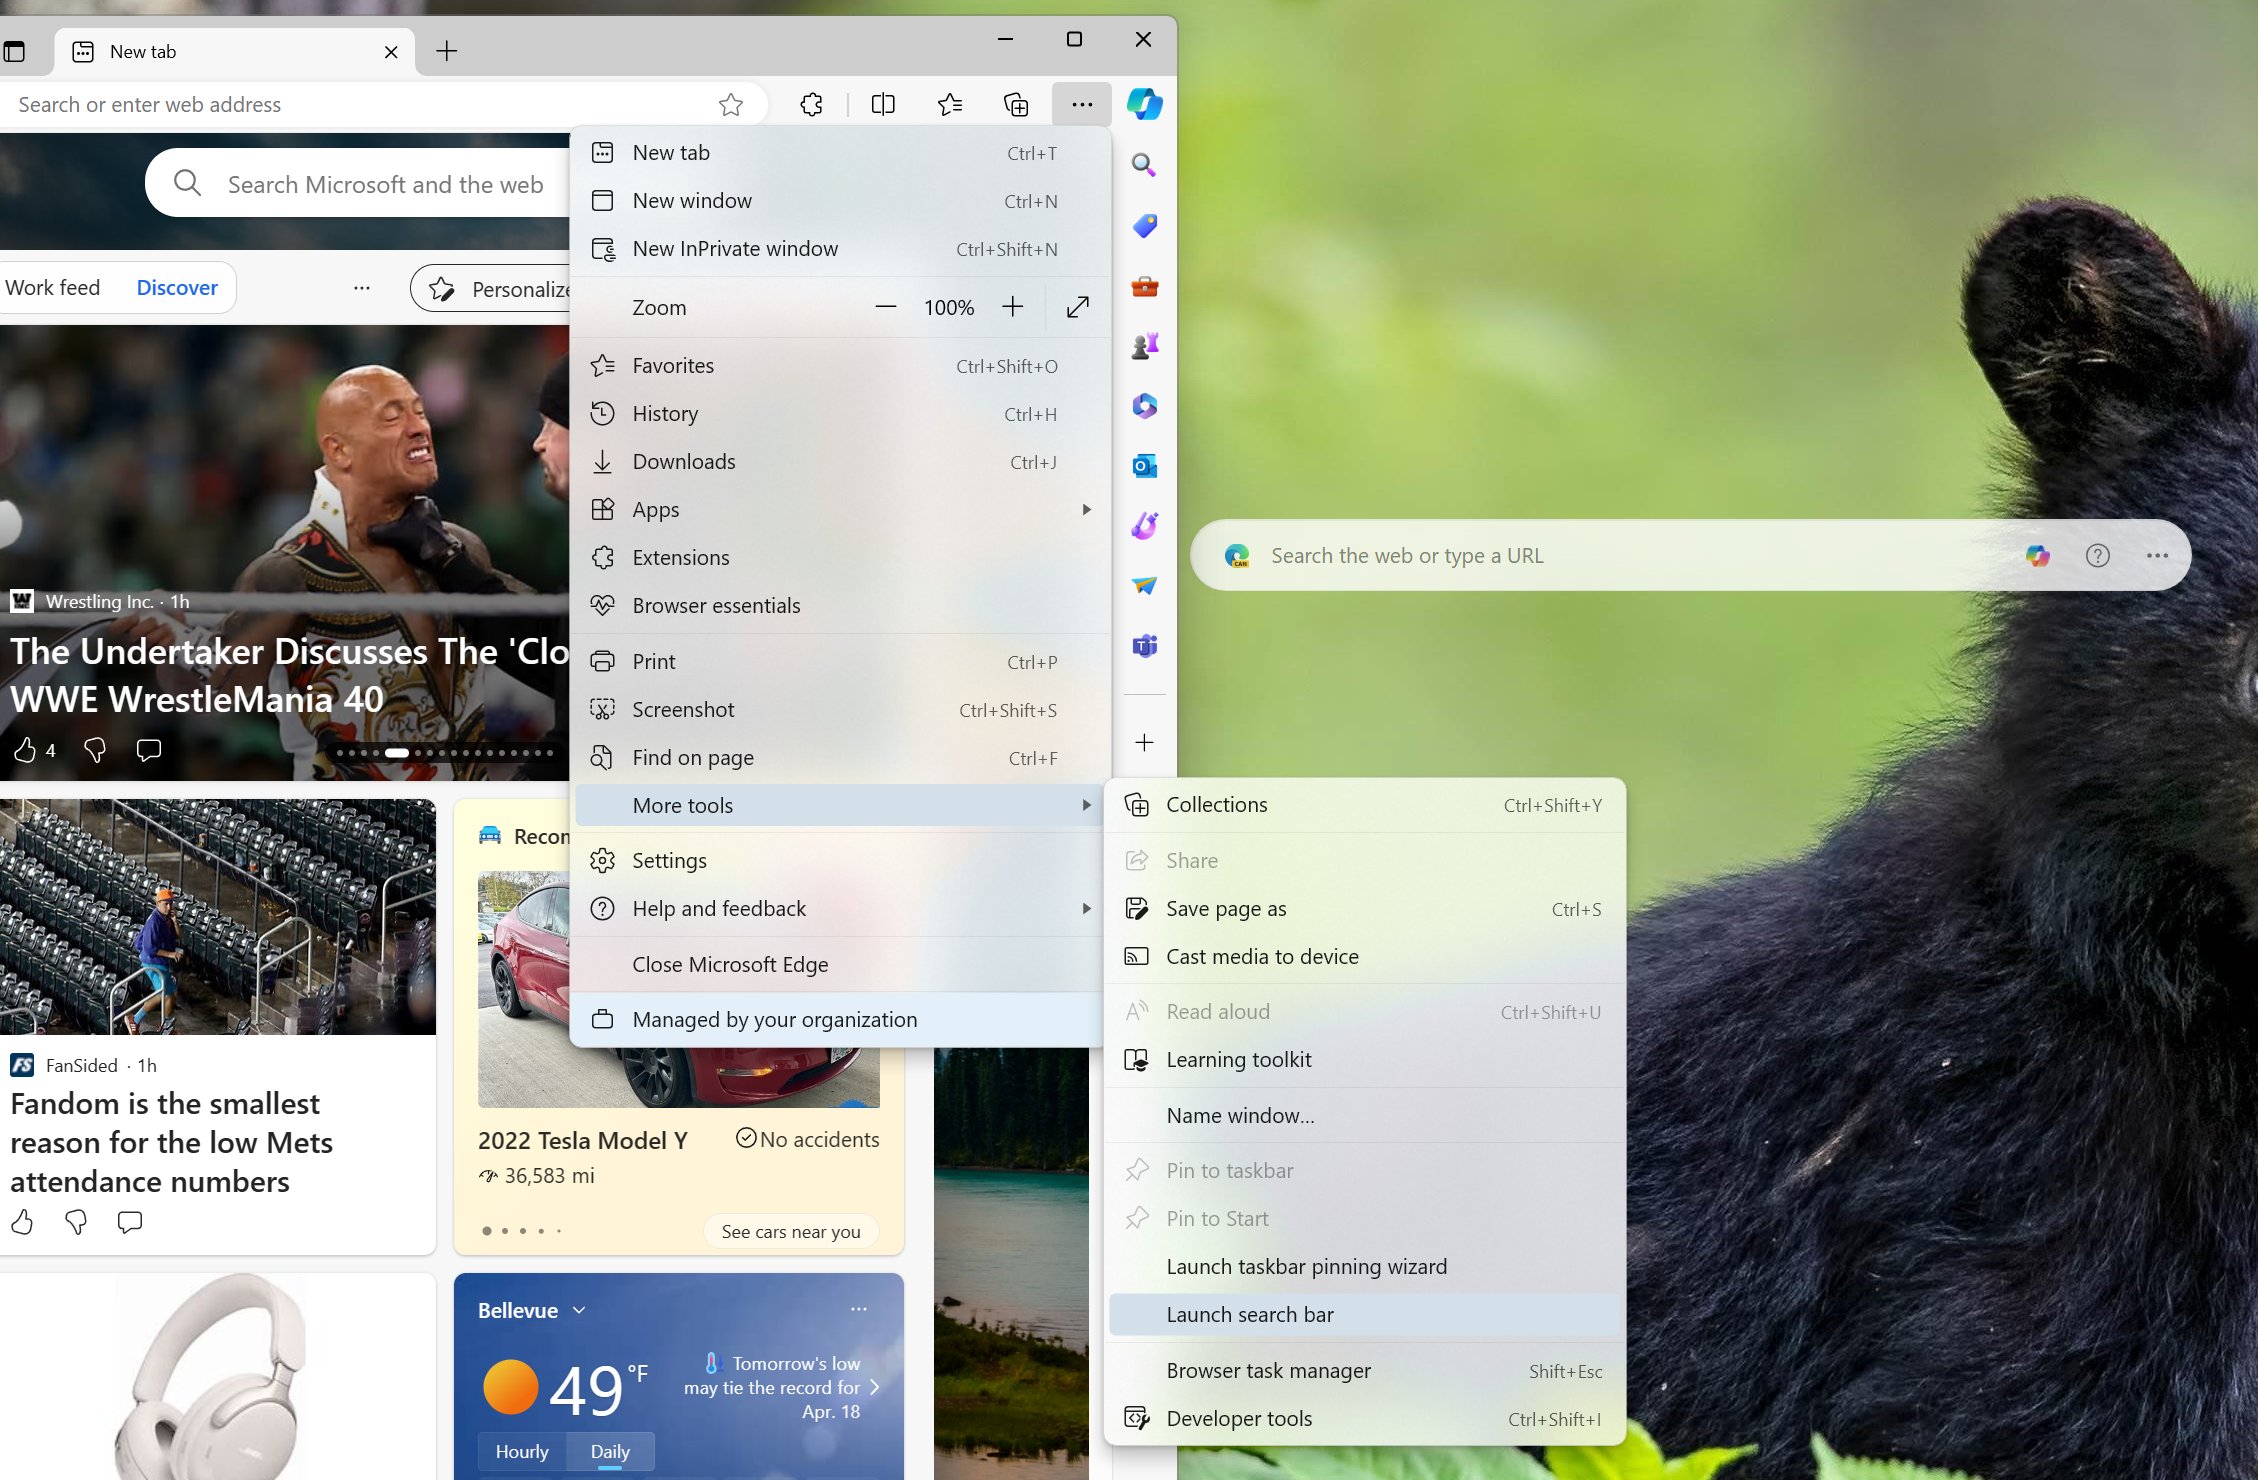Click Cast media to device
Viewport: 2258px width, 1480px height.
[x=1364, y=957]
